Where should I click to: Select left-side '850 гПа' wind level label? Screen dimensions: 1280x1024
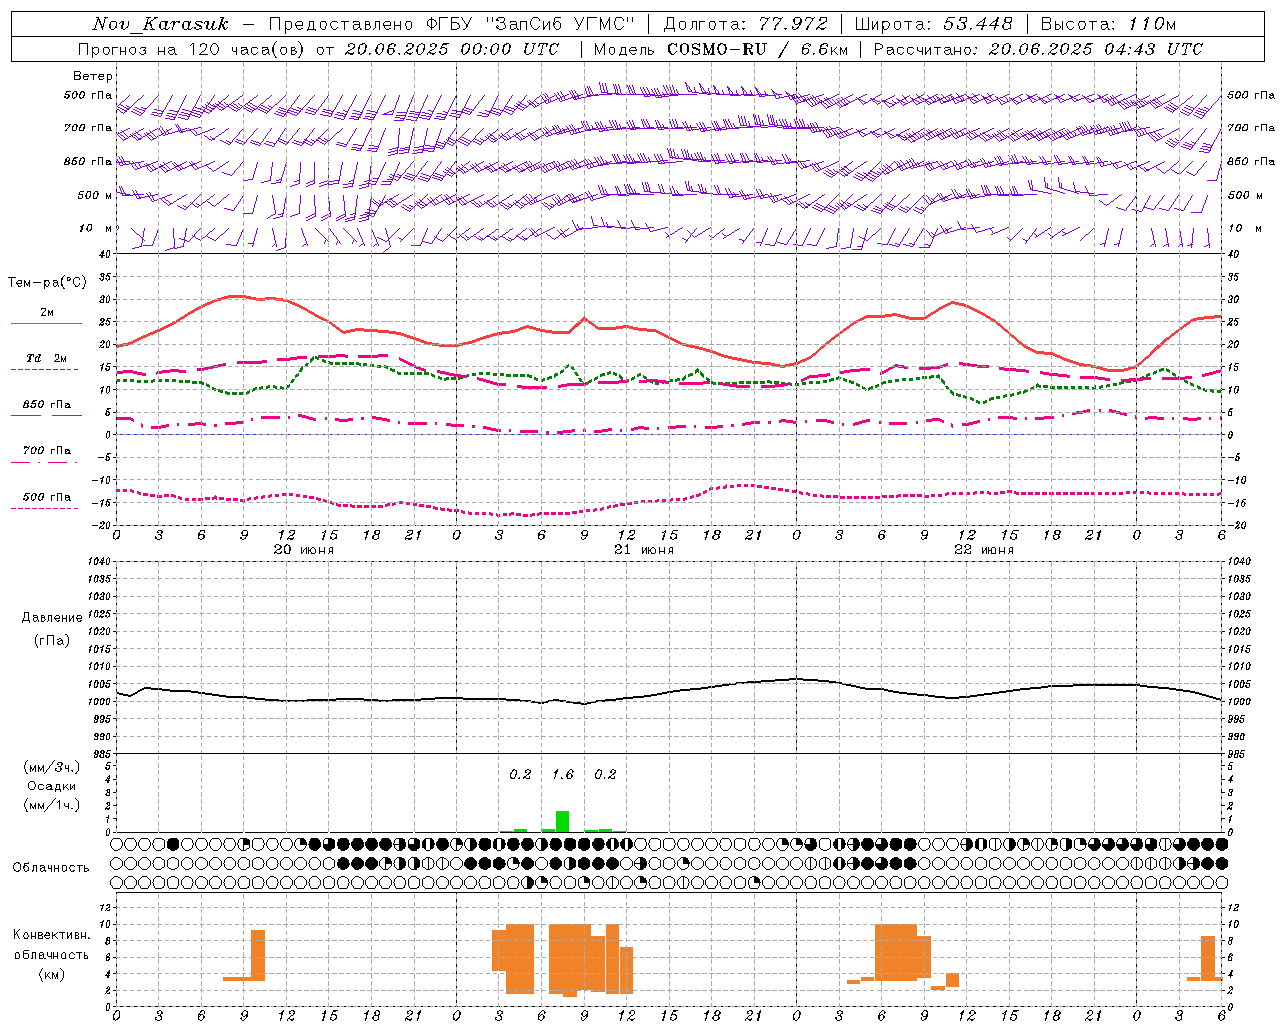88,161
